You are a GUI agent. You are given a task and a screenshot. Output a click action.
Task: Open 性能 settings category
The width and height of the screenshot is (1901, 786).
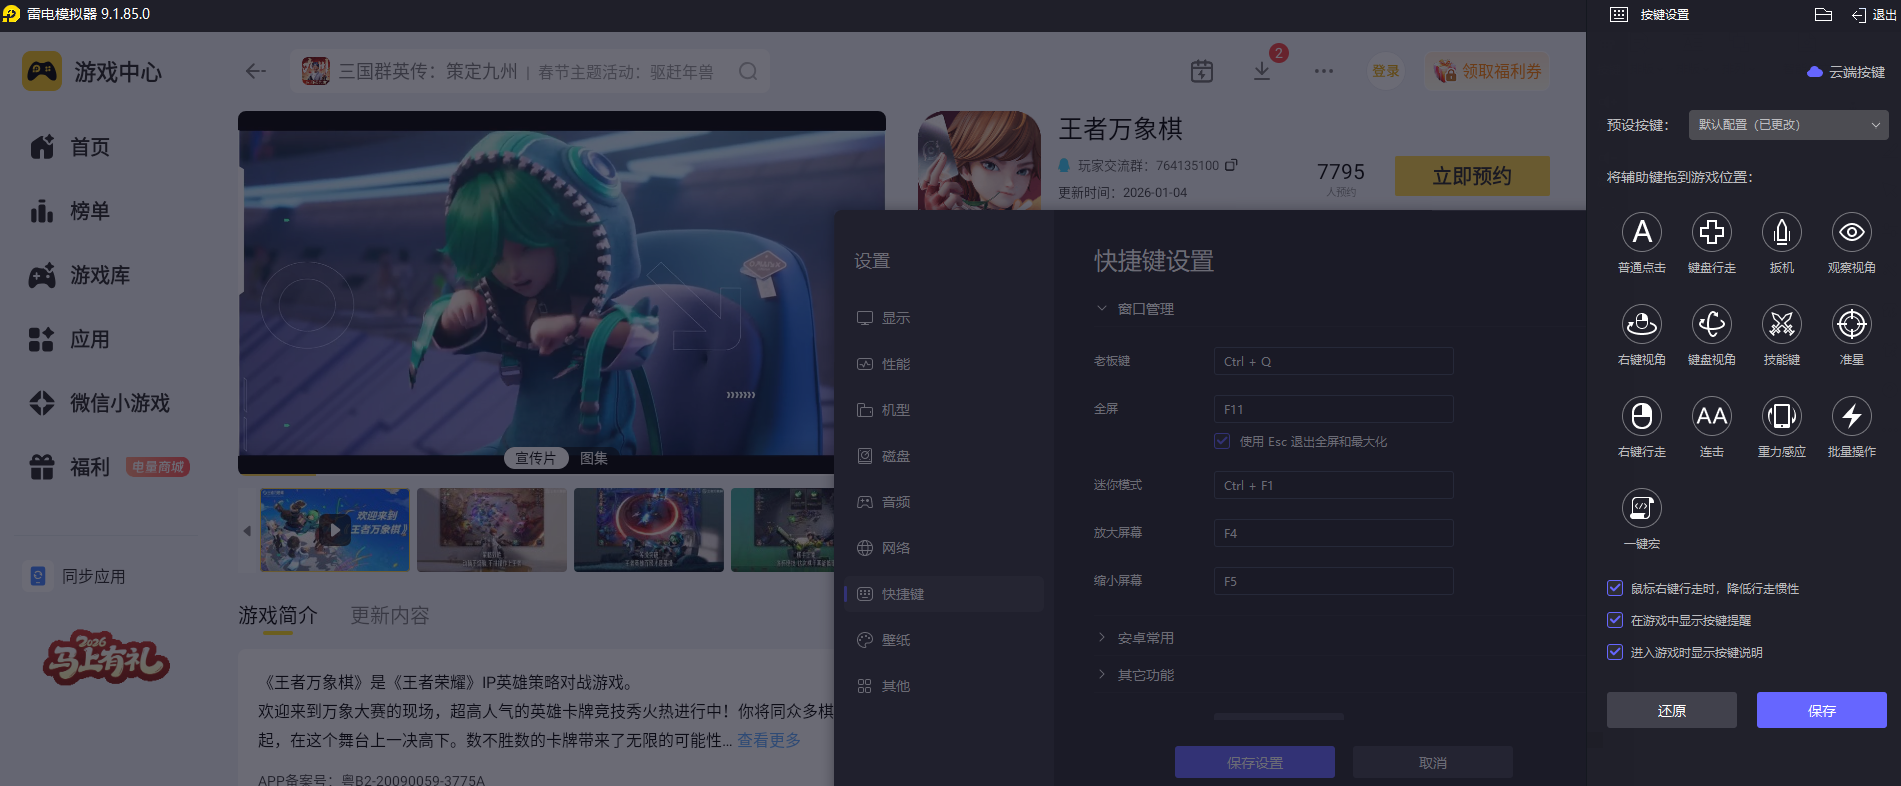(x=944, y=364)
